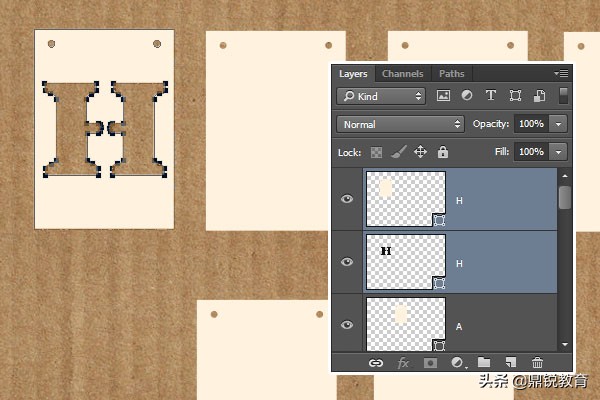600x400 pixels.
Task: Filter layers by smart objects icon
Action: [x=540, y=96]
